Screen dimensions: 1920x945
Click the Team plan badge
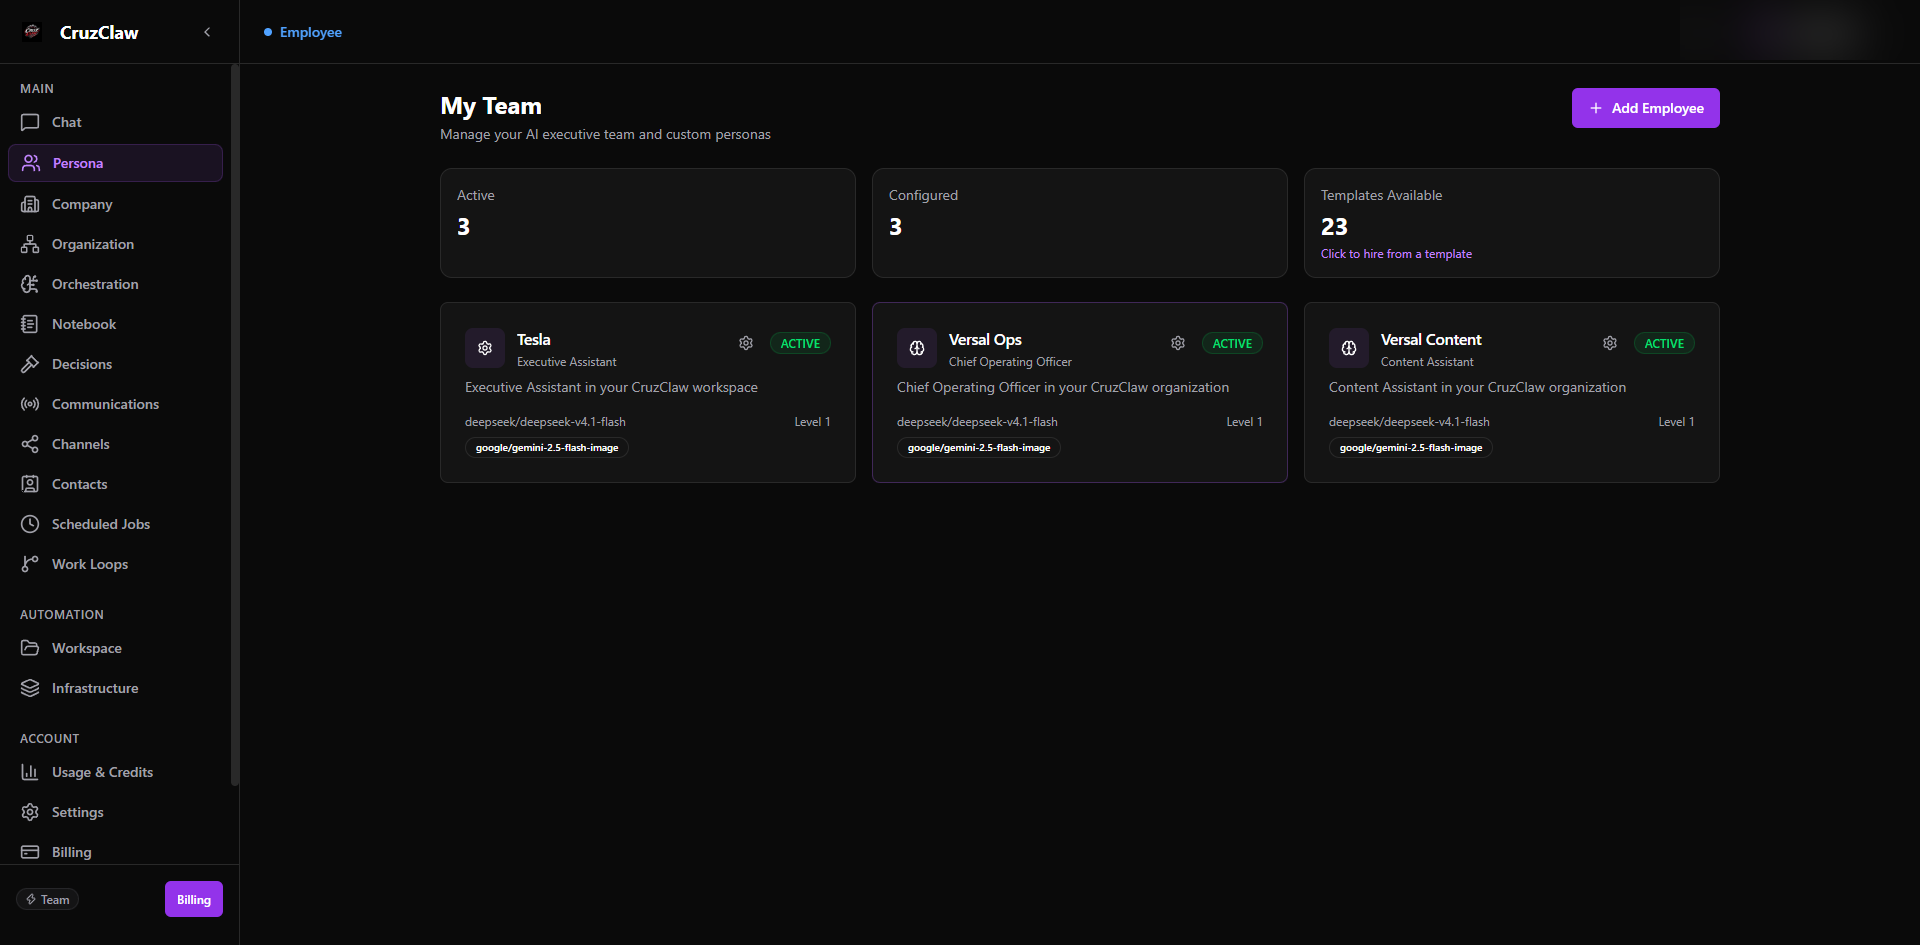click(48, 899)
